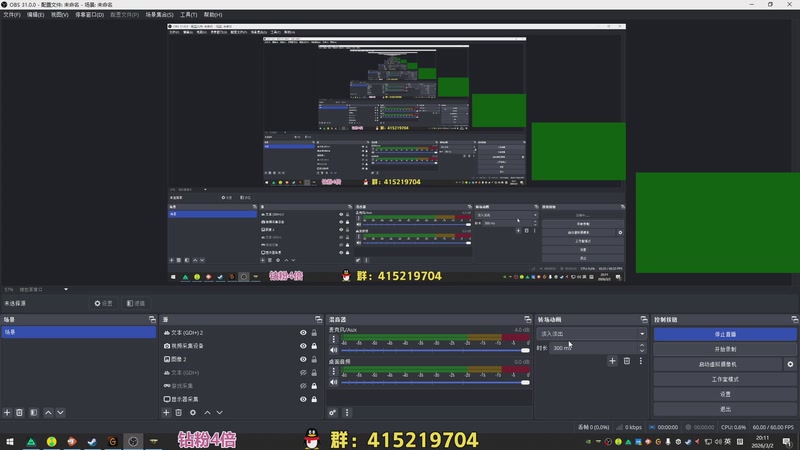The height and width of the screenshot is (450, 800).
Task: Click 启动虚拟摄像机 to start virtual camera
Action: point(718,364)
